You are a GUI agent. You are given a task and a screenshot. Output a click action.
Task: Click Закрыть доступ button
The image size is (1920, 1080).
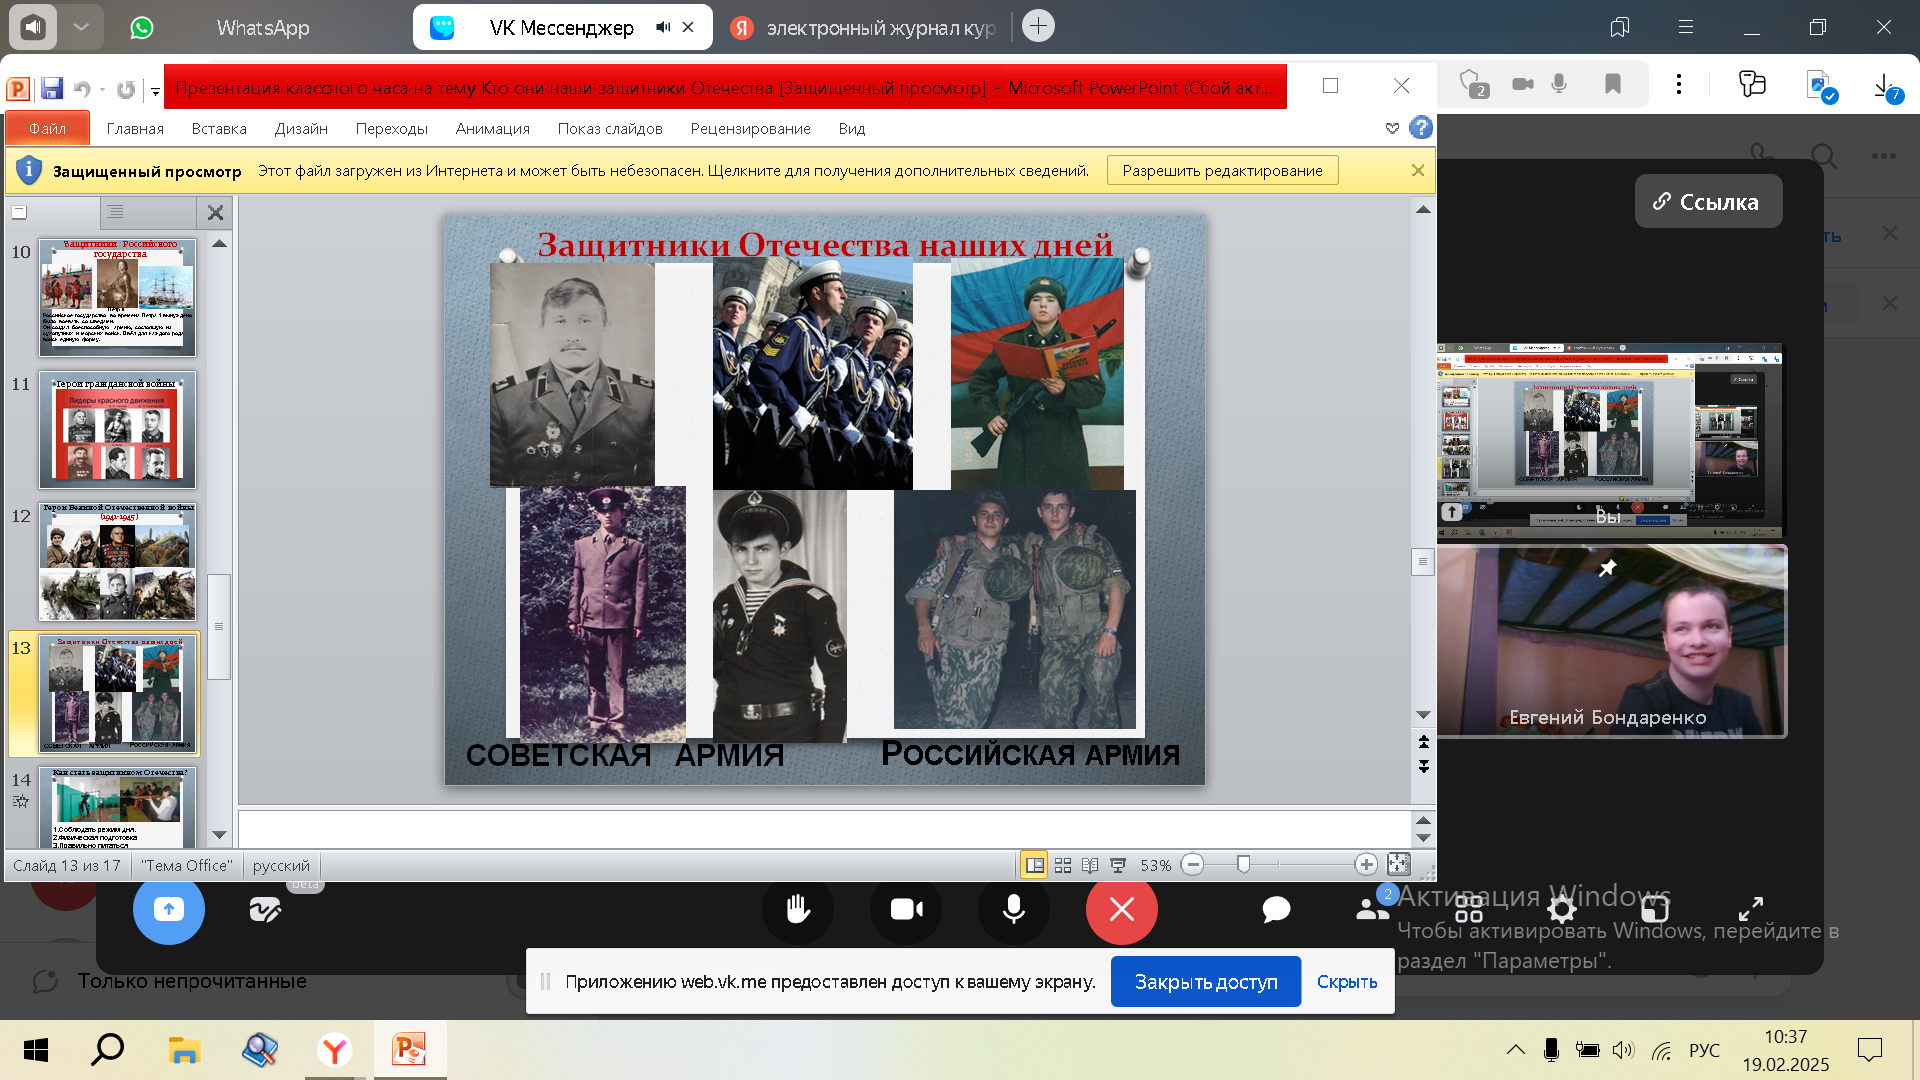coord(1206,982)
